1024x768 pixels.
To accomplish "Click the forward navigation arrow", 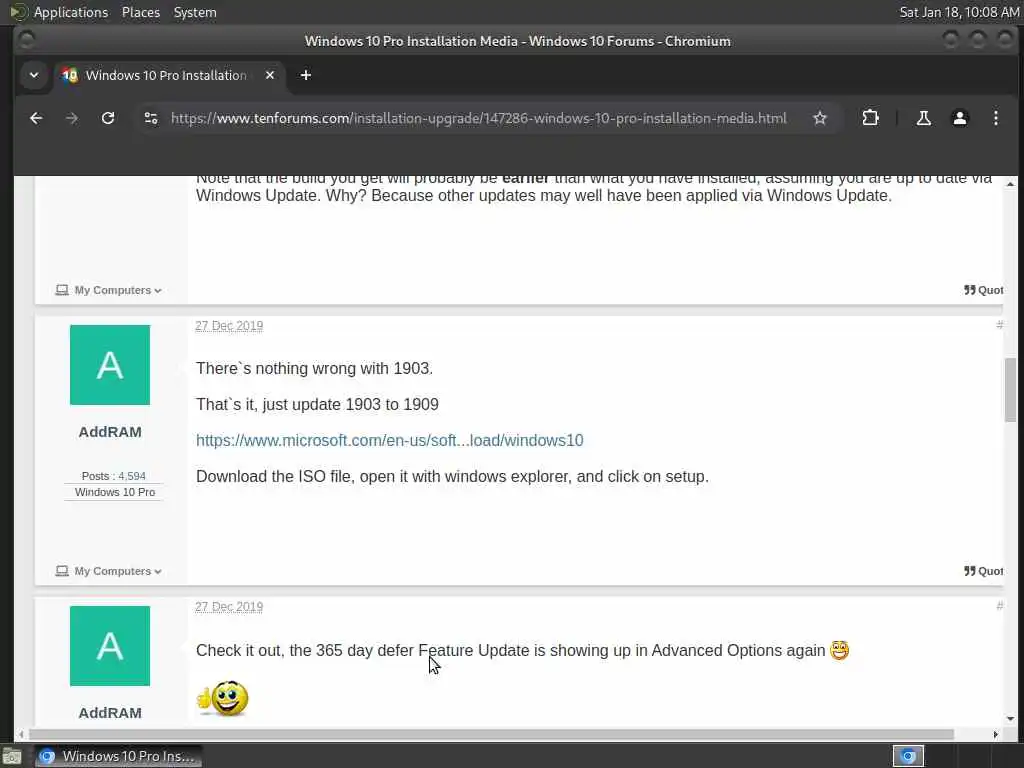I will coord(72,118).
